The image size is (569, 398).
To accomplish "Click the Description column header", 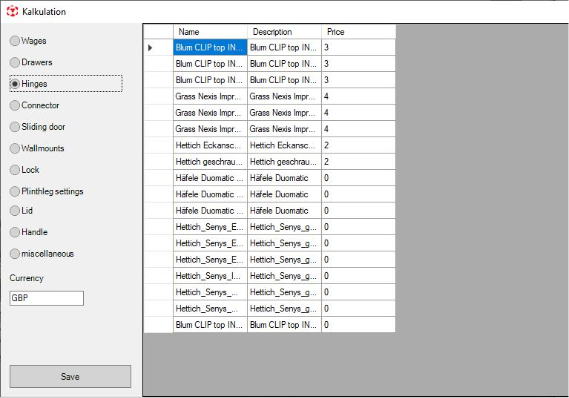I will click(x=284, y=32).
